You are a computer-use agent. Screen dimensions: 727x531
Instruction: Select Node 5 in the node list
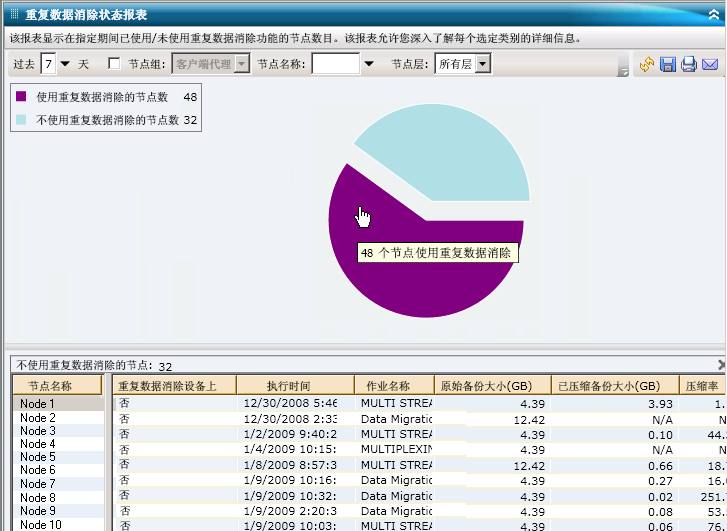[x=38, y=457]
